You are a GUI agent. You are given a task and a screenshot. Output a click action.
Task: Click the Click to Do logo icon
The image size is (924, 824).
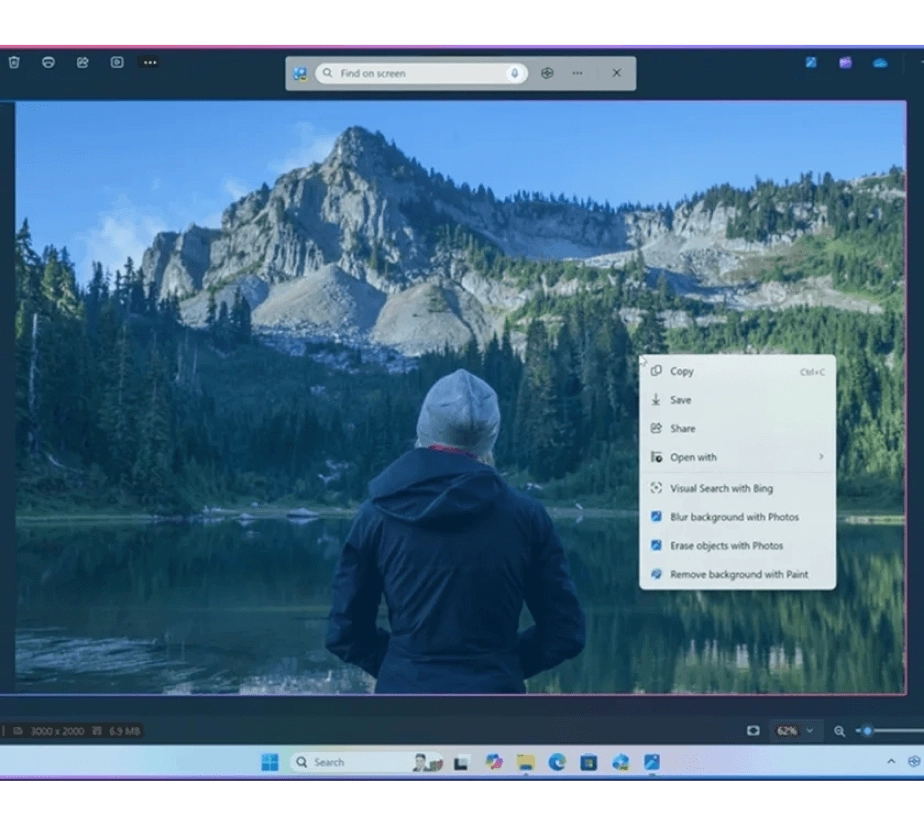pos(301,74)
